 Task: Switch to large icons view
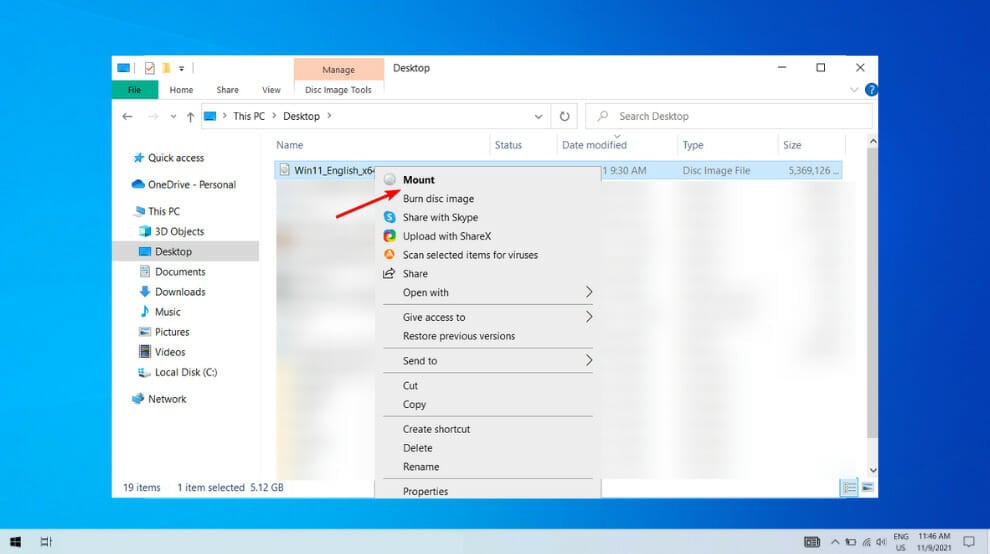point(868,488)
